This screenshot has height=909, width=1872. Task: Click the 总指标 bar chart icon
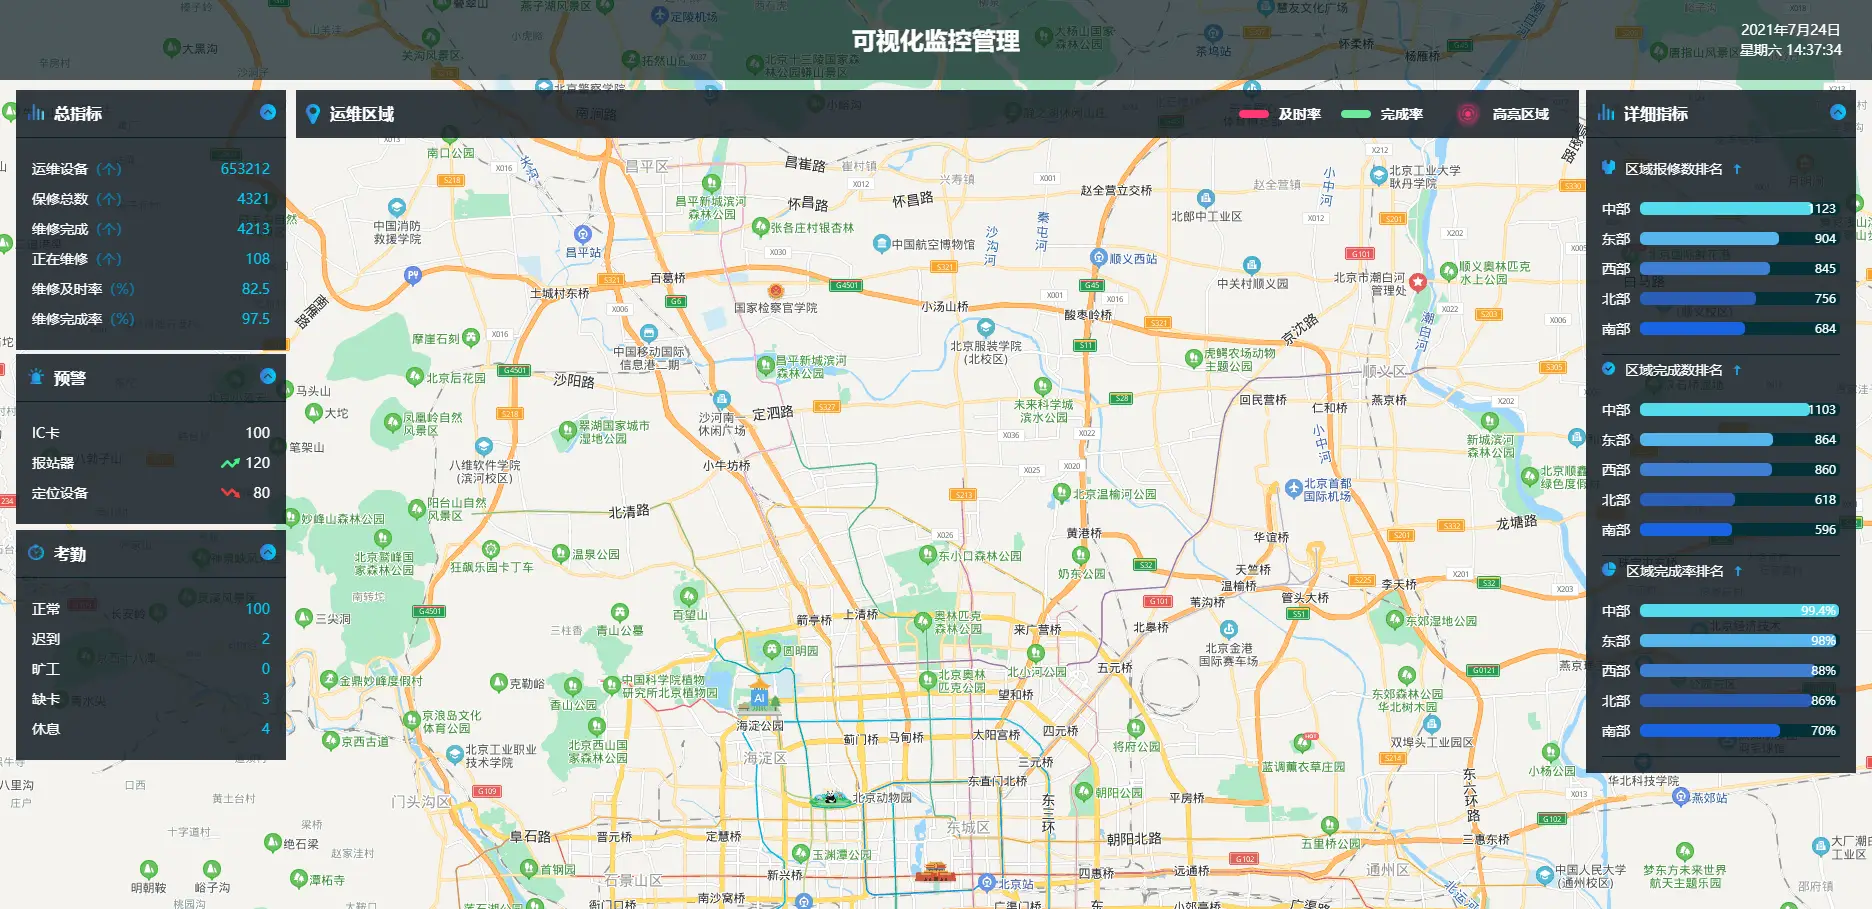[36, 113]
